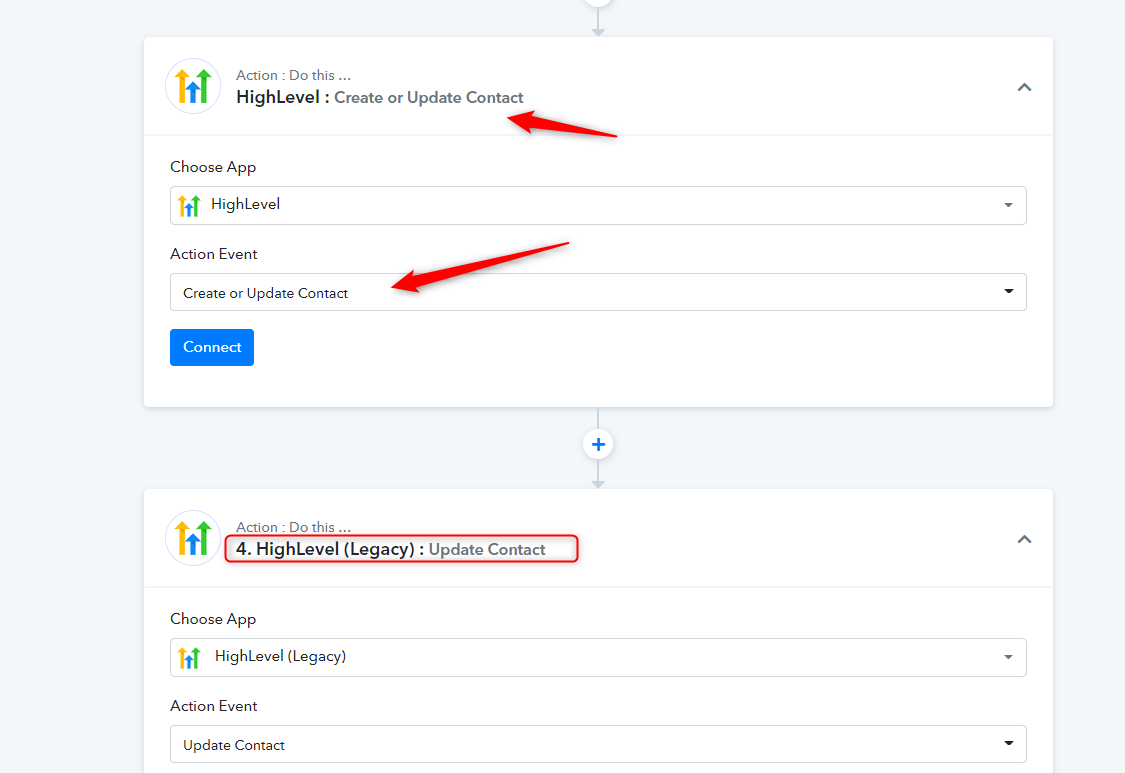Collapse the HighLevel (Legacy) Update Contact step
This screenshot has width=1125, height=773.
click(x=1024, y=539)
